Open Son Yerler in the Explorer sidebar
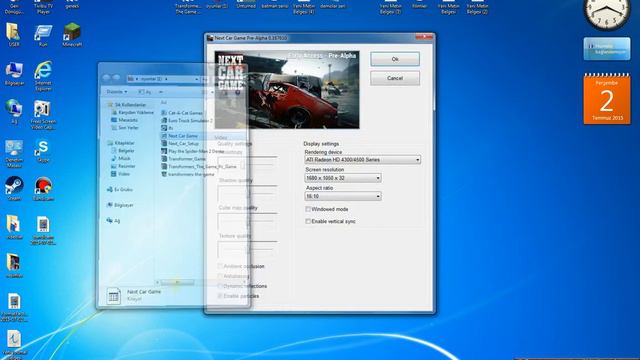 click(x=125, y=128)
